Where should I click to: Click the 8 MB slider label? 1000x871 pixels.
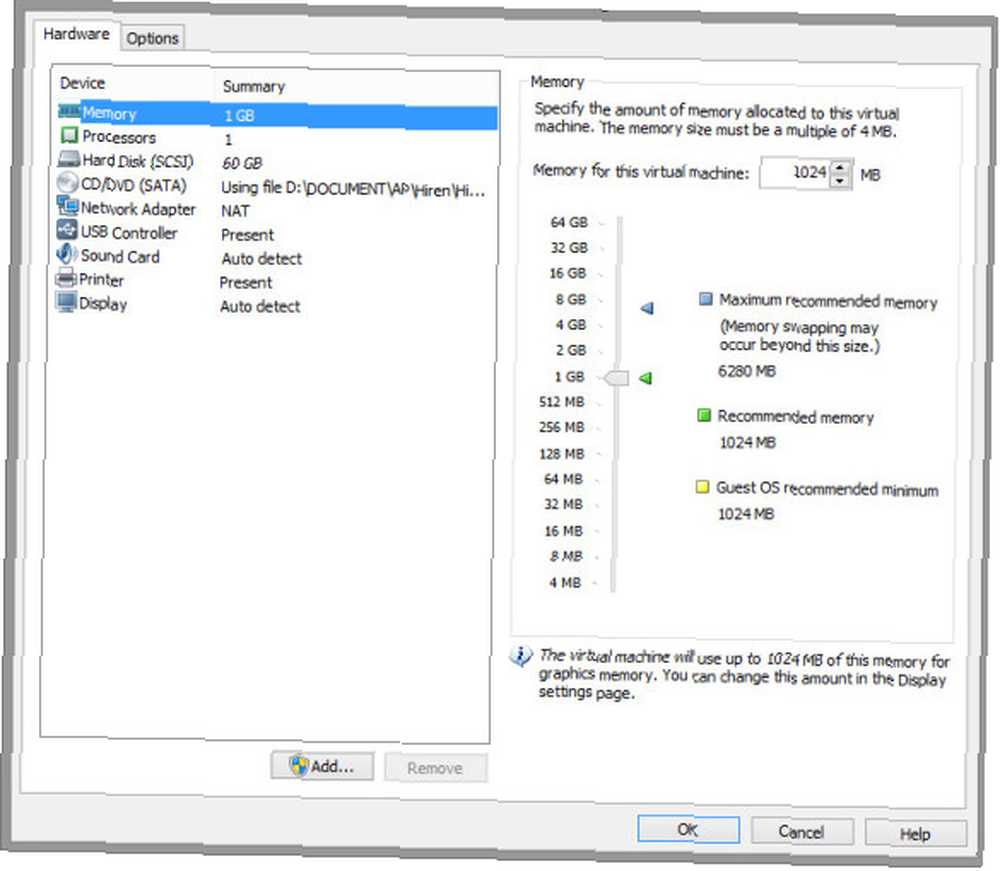coord(566,556)
